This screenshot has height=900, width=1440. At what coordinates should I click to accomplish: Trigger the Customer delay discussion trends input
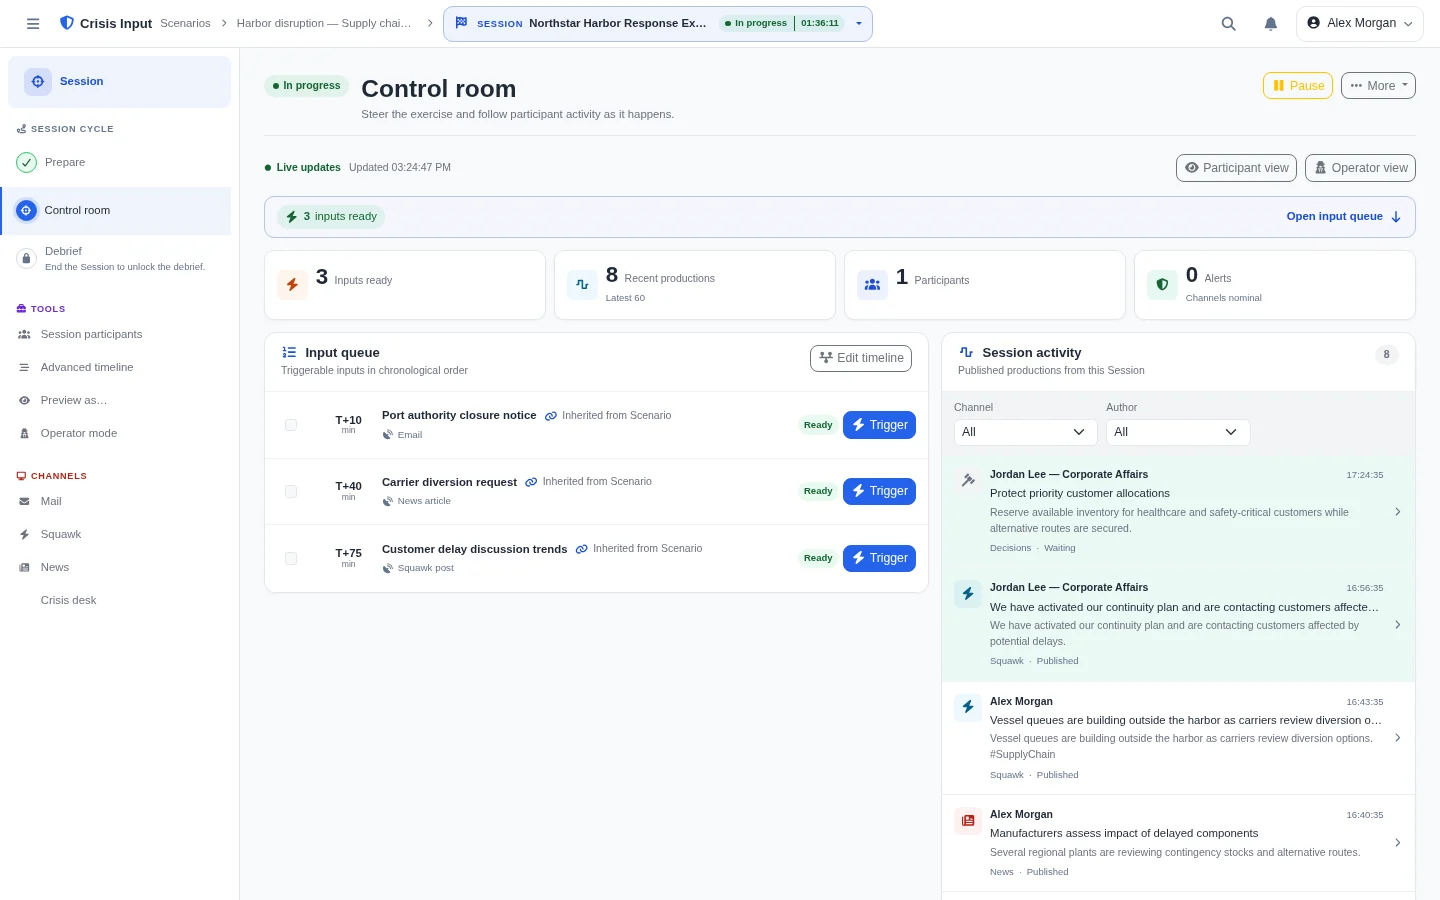(879, 558)
